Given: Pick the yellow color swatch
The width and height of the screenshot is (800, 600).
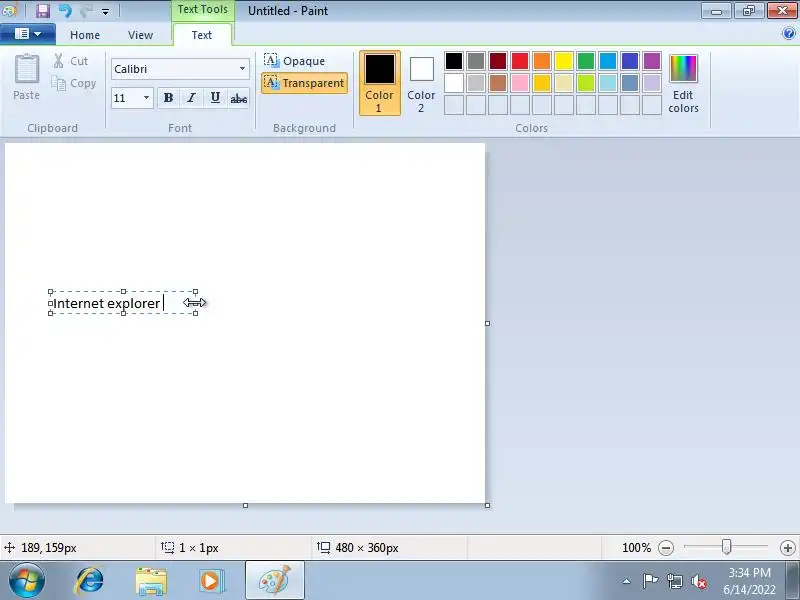Looking at the screenshot, I should [564, 61].
